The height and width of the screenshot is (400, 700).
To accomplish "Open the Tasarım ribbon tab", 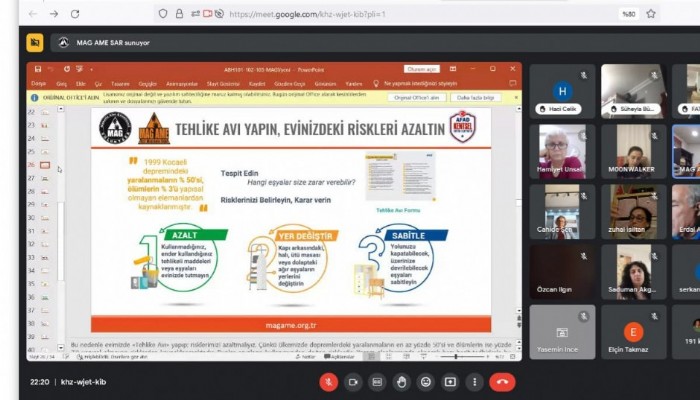I will pos(120,84).
